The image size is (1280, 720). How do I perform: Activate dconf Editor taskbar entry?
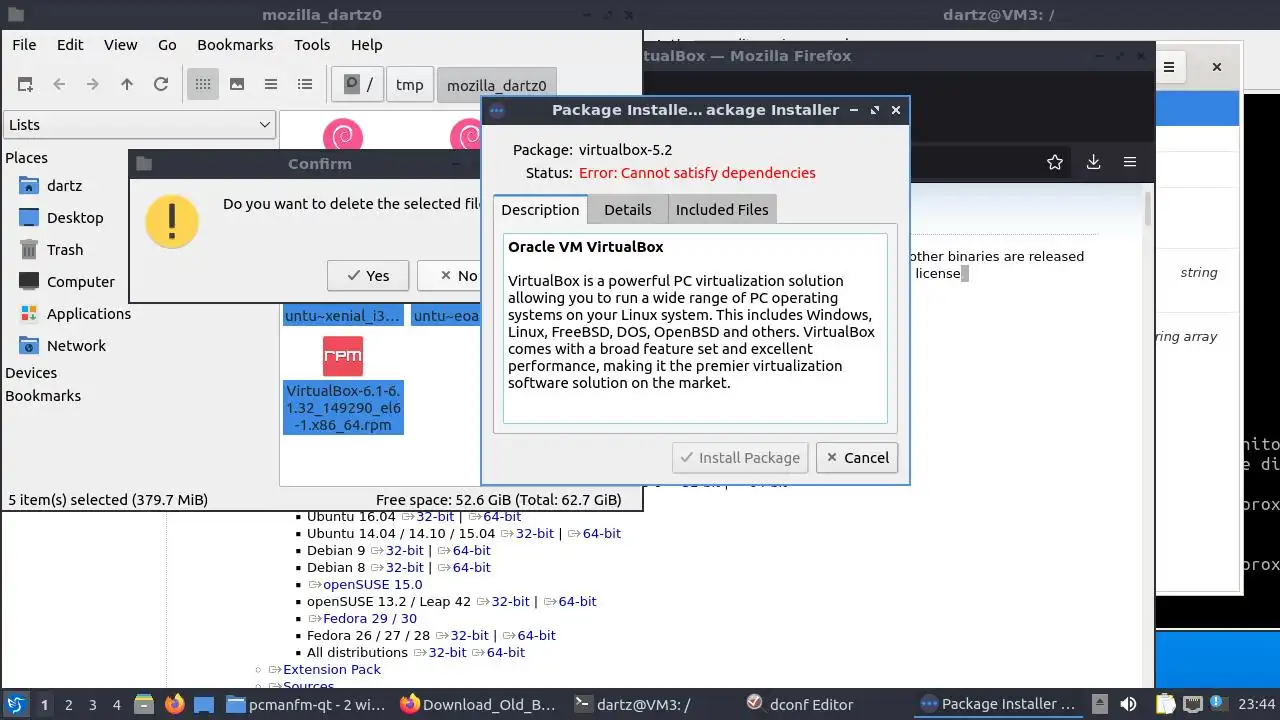point(800,705)
